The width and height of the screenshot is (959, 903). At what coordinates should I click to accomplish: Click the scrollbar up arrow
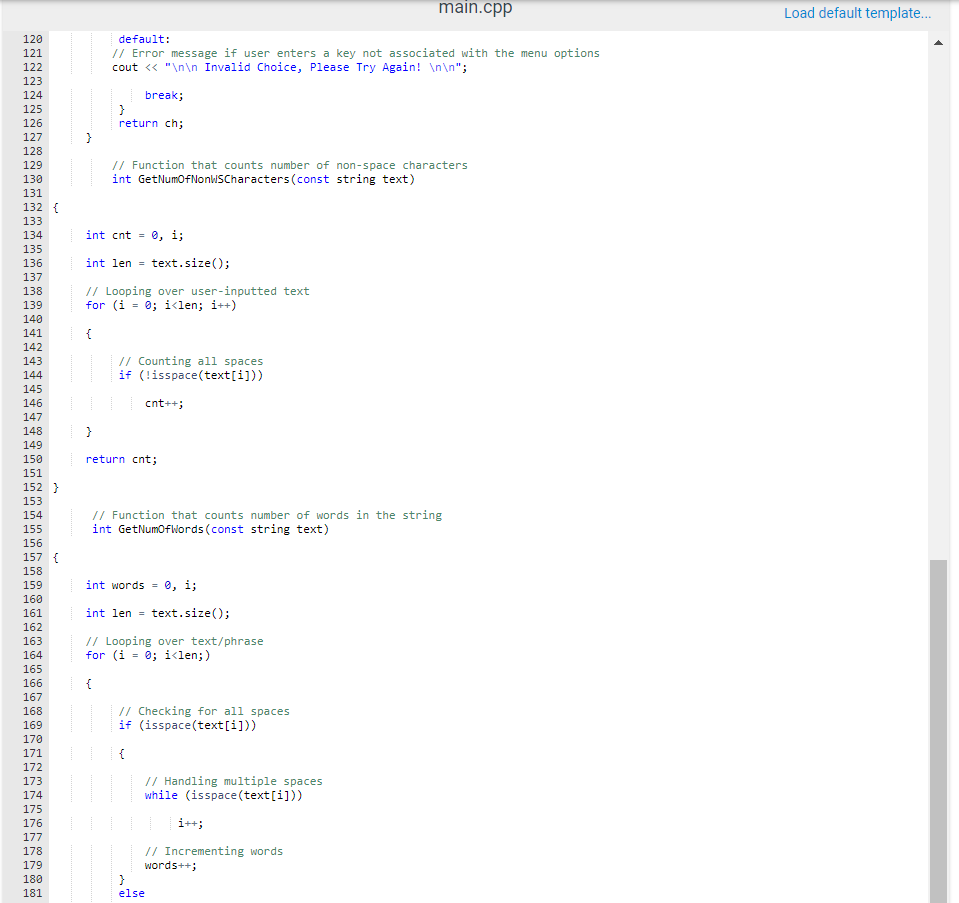[x=938, y=42]
